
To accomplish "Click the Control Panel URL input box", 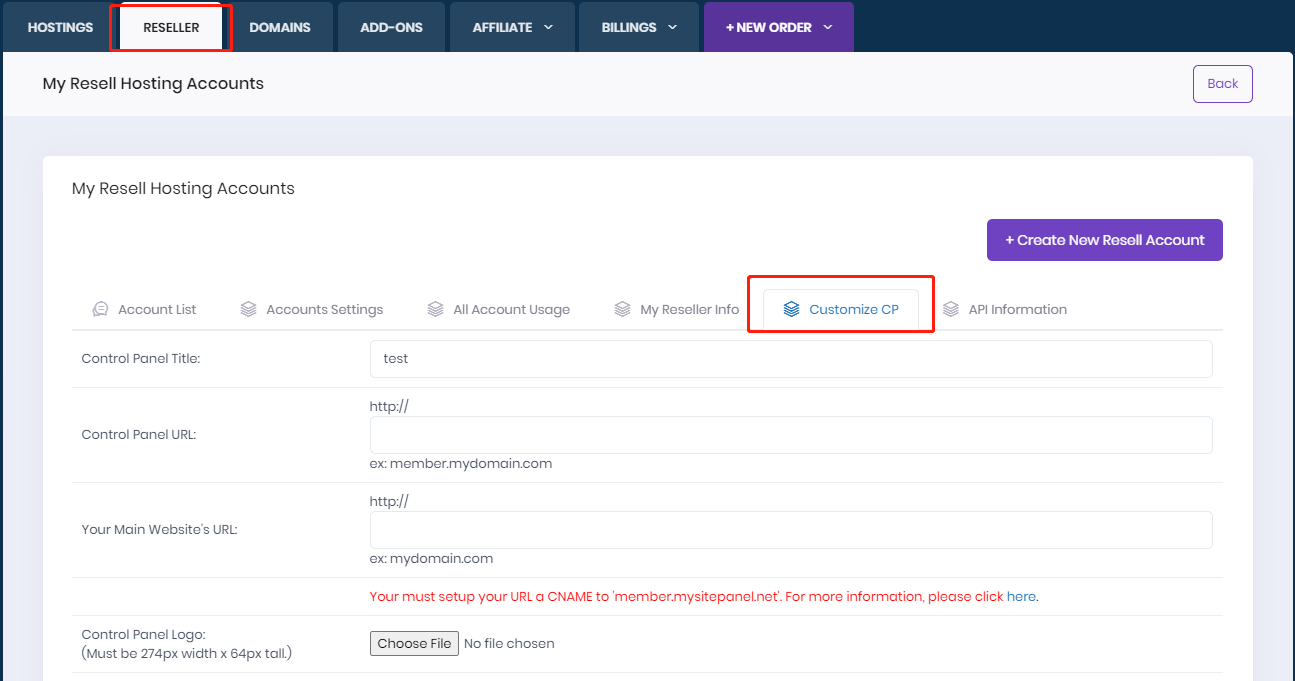I will tap(790, 436).
